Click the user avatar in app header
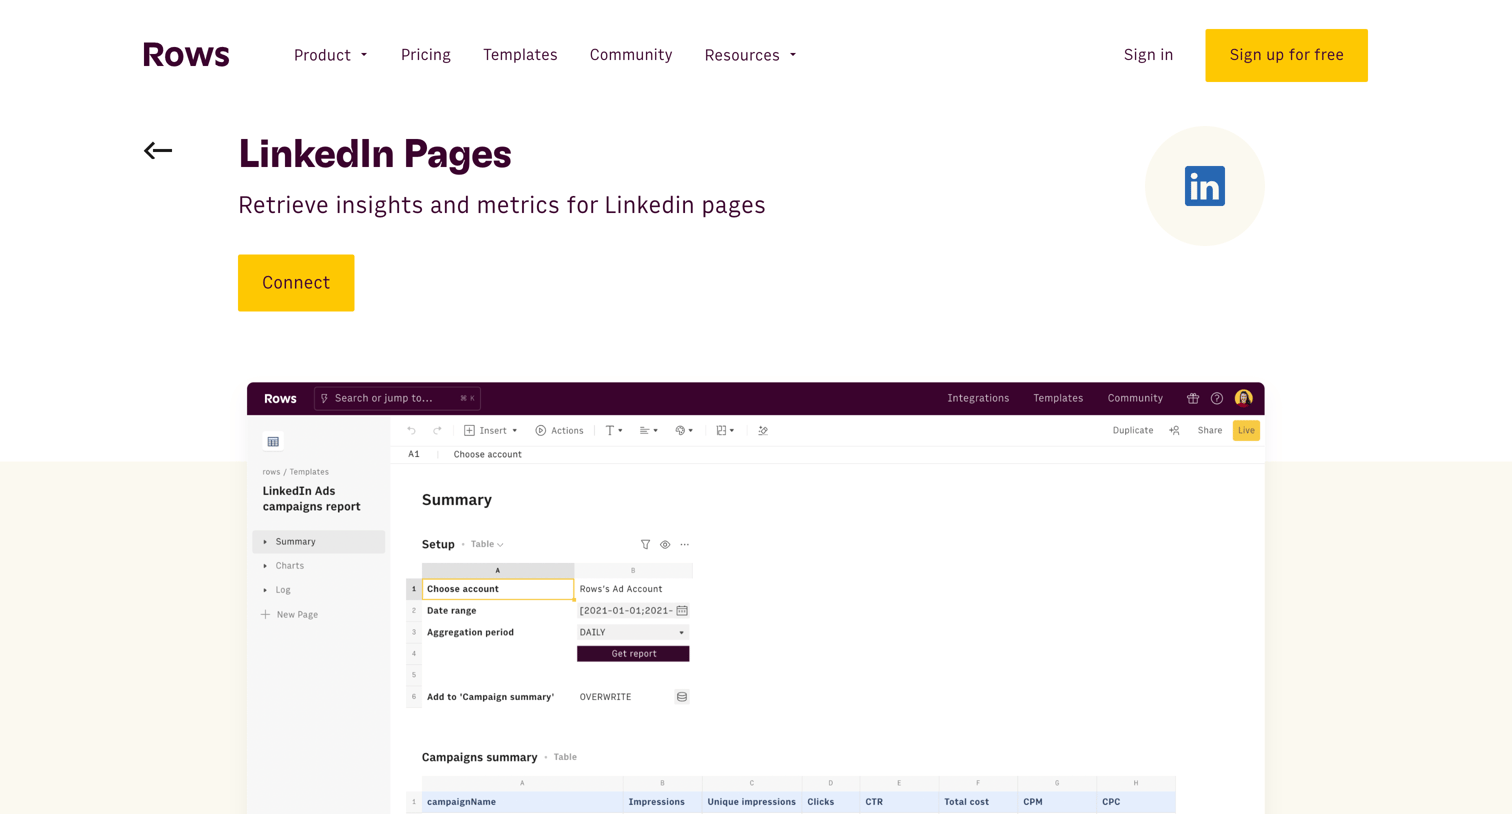Screen dimensions: 1512x814 point(1243,398)
